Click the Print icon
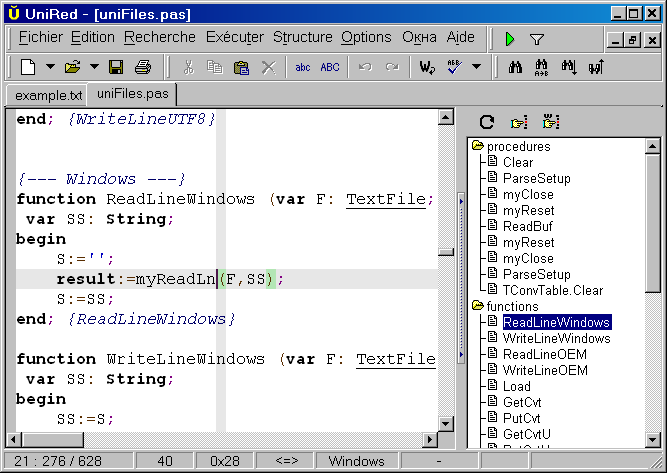Viewport: 667px width, 473px height. click(x=142, y=68)
